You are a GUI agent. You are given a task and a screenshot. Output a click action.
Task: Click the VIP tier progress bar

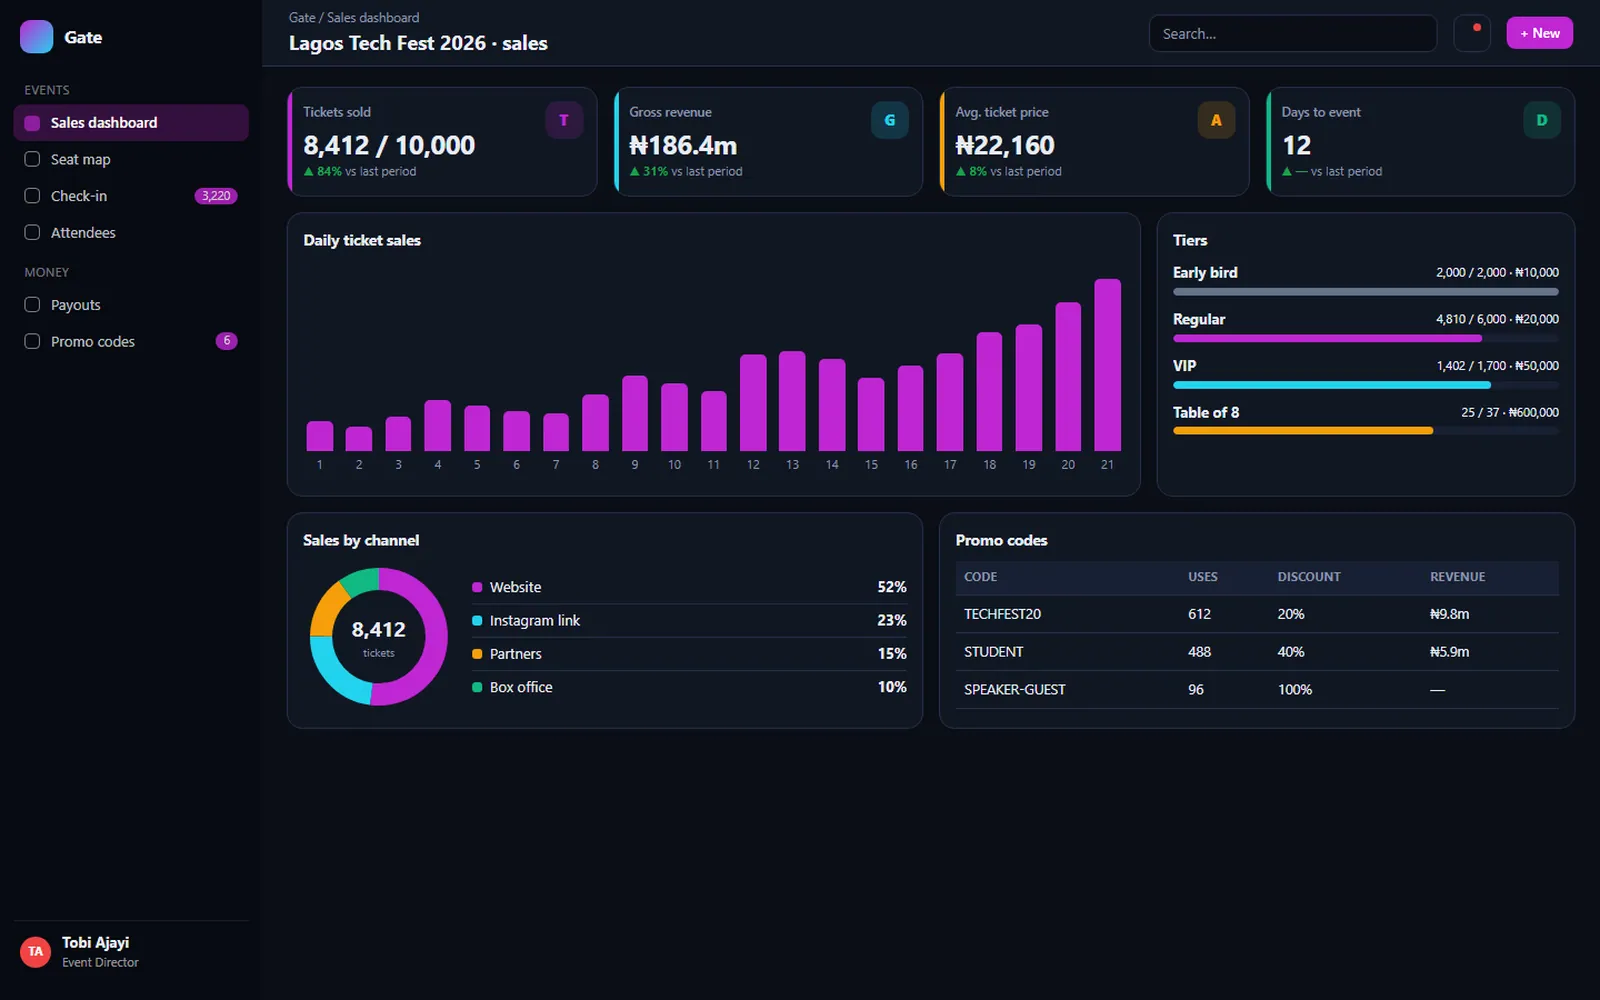[1366, 385]
